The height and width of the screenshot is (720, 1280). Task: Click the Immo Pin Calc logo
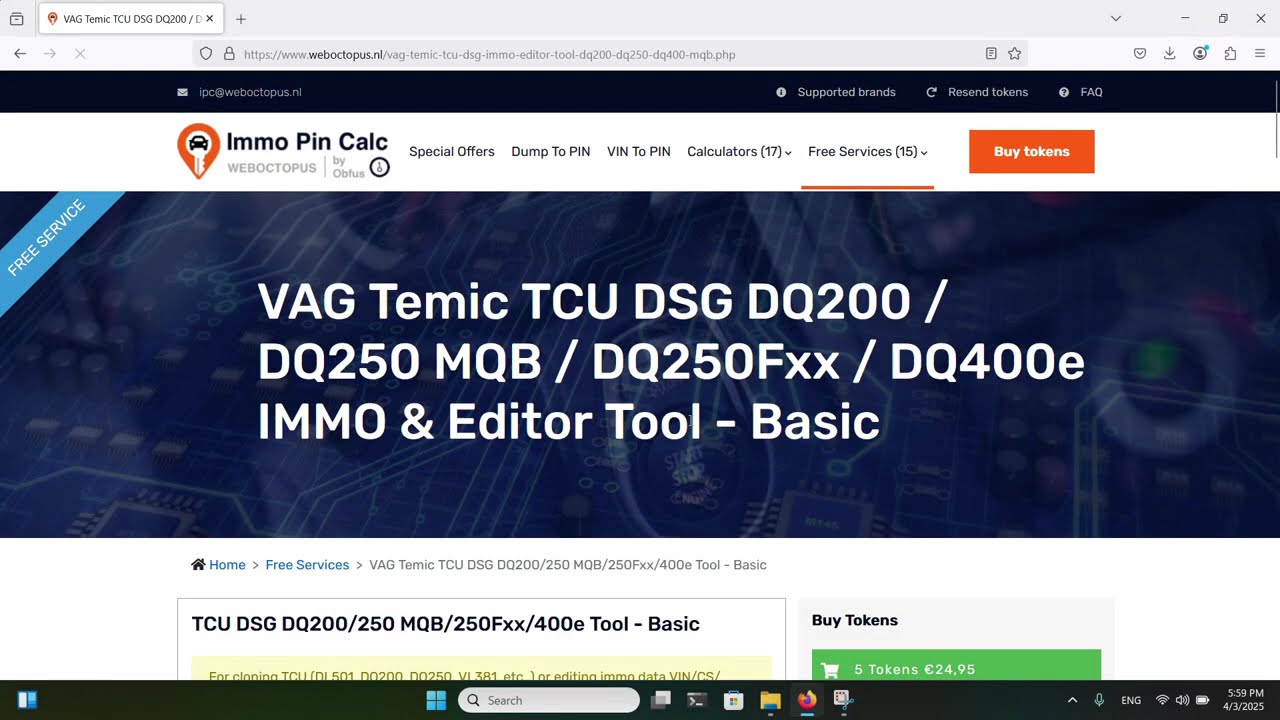pyautogui.click(x=283, y=152)
